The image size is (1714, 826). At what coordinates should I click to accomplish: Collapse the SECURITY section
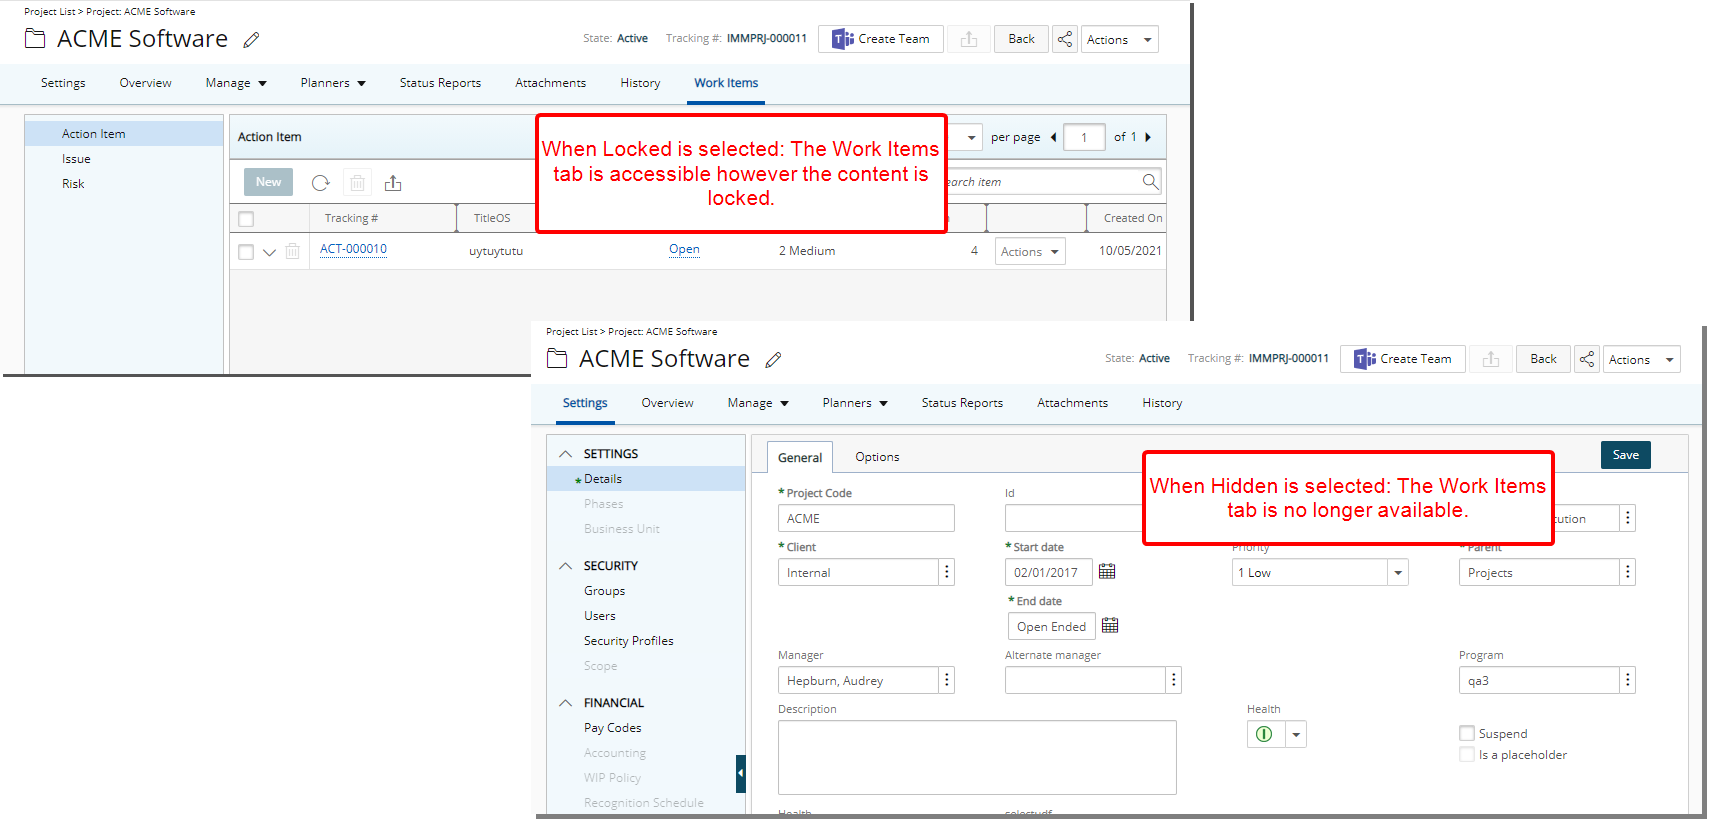click(x=566, y=566)
